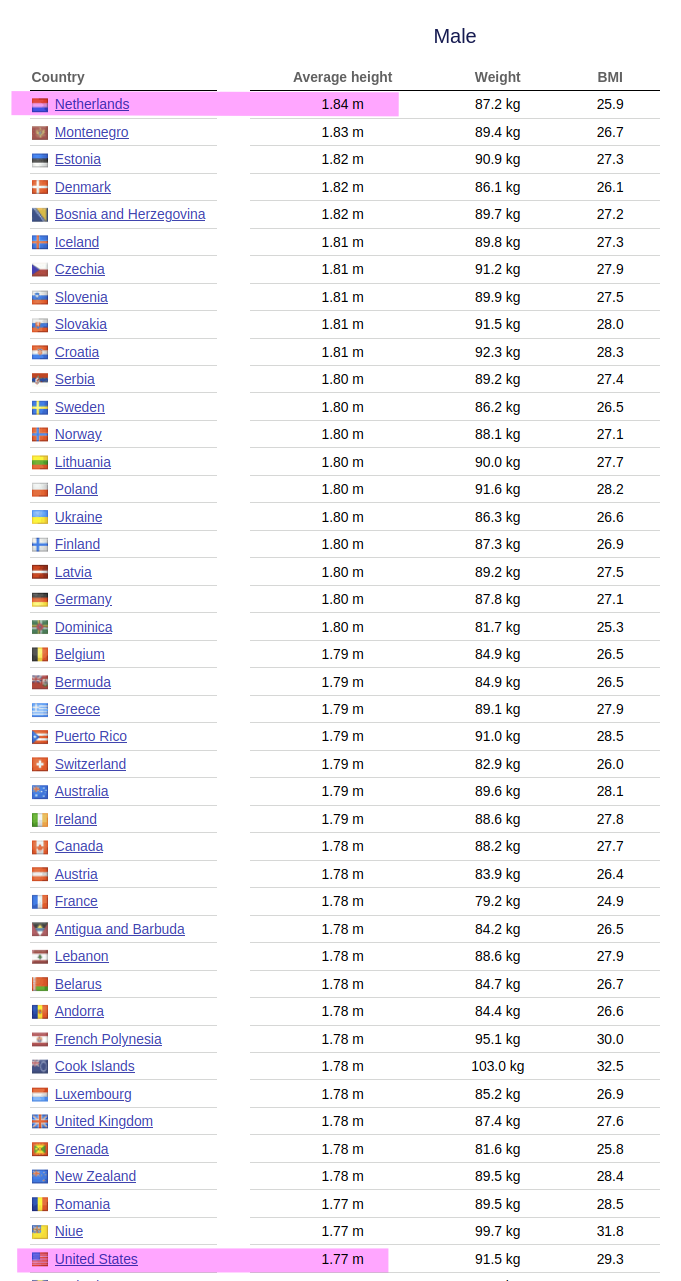Select the BMI column header
The width and height of the screenshot is (681, 1281).
[x=610, y=77]
